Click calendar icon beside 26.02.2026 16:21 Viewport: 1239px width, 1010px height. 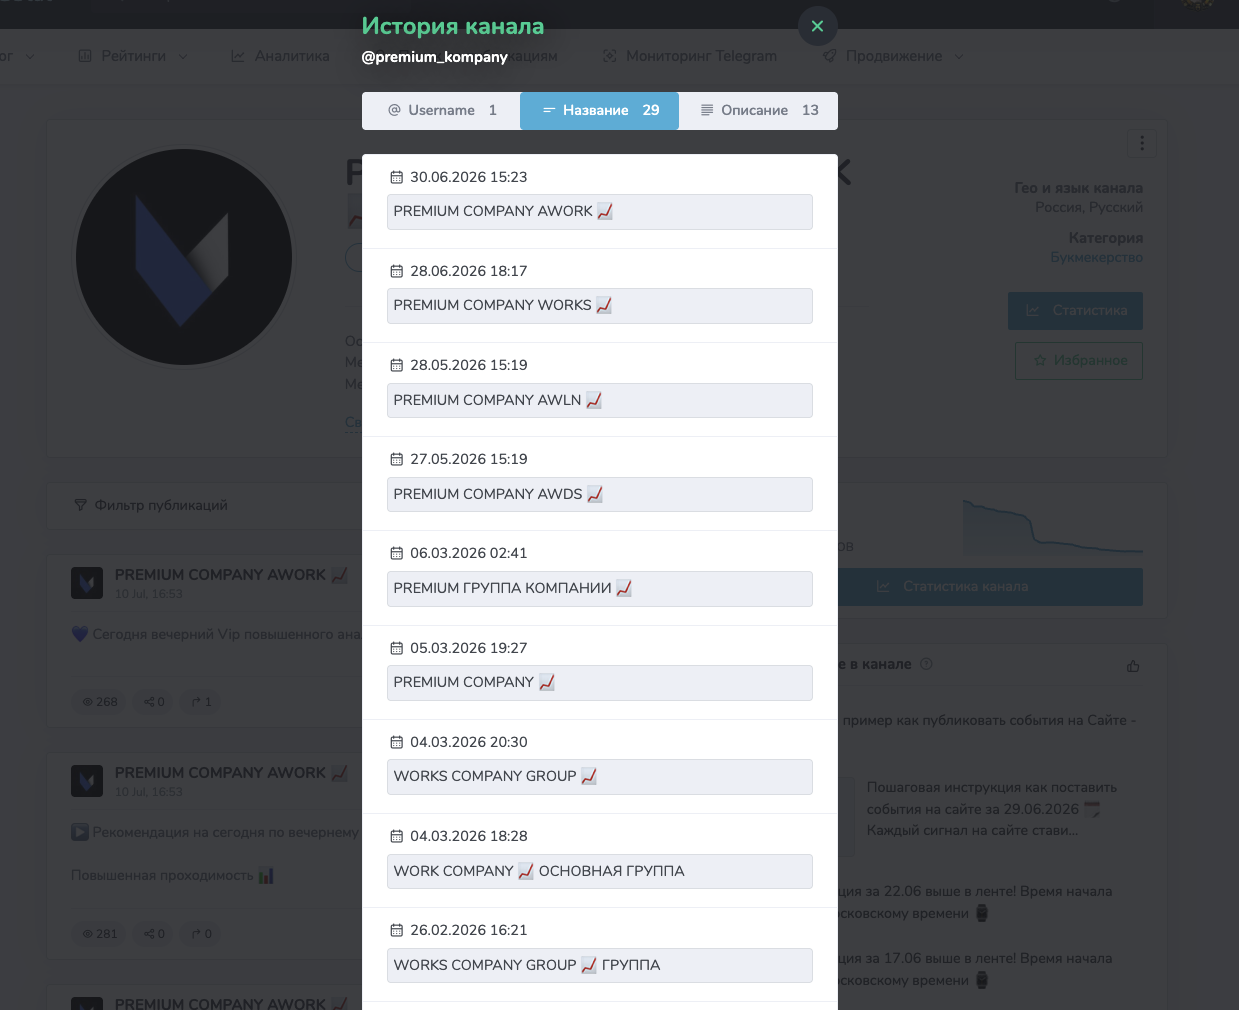click(x=396, y=930)
